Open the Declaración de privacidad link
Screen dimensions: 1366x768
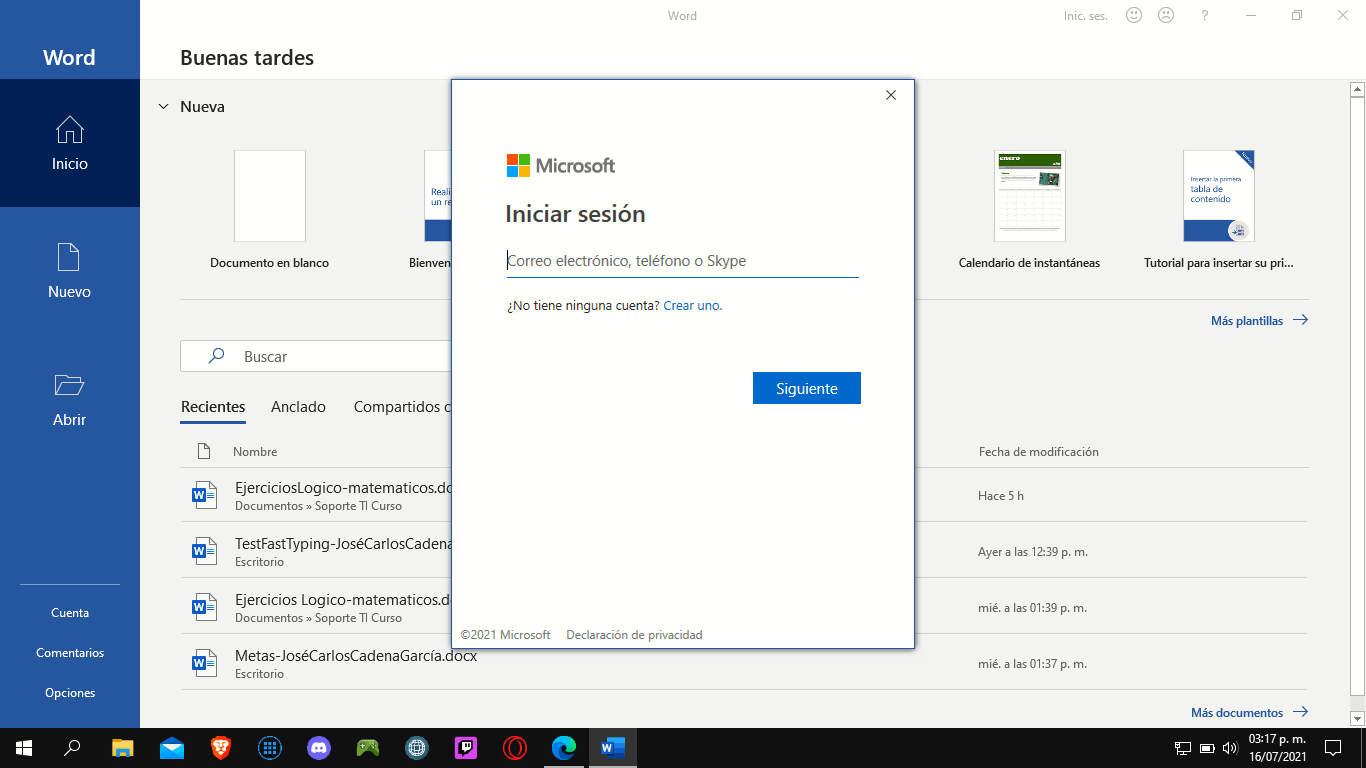point(634,635)
